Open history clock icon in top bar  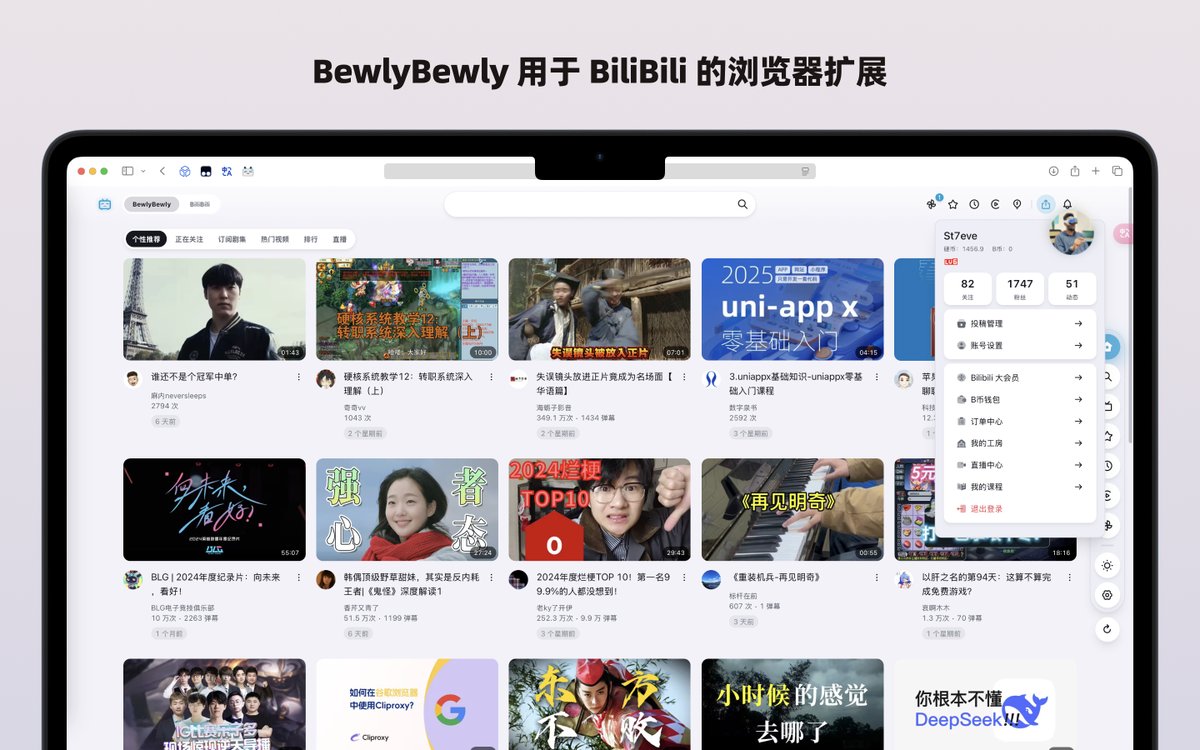click(974, 204)
